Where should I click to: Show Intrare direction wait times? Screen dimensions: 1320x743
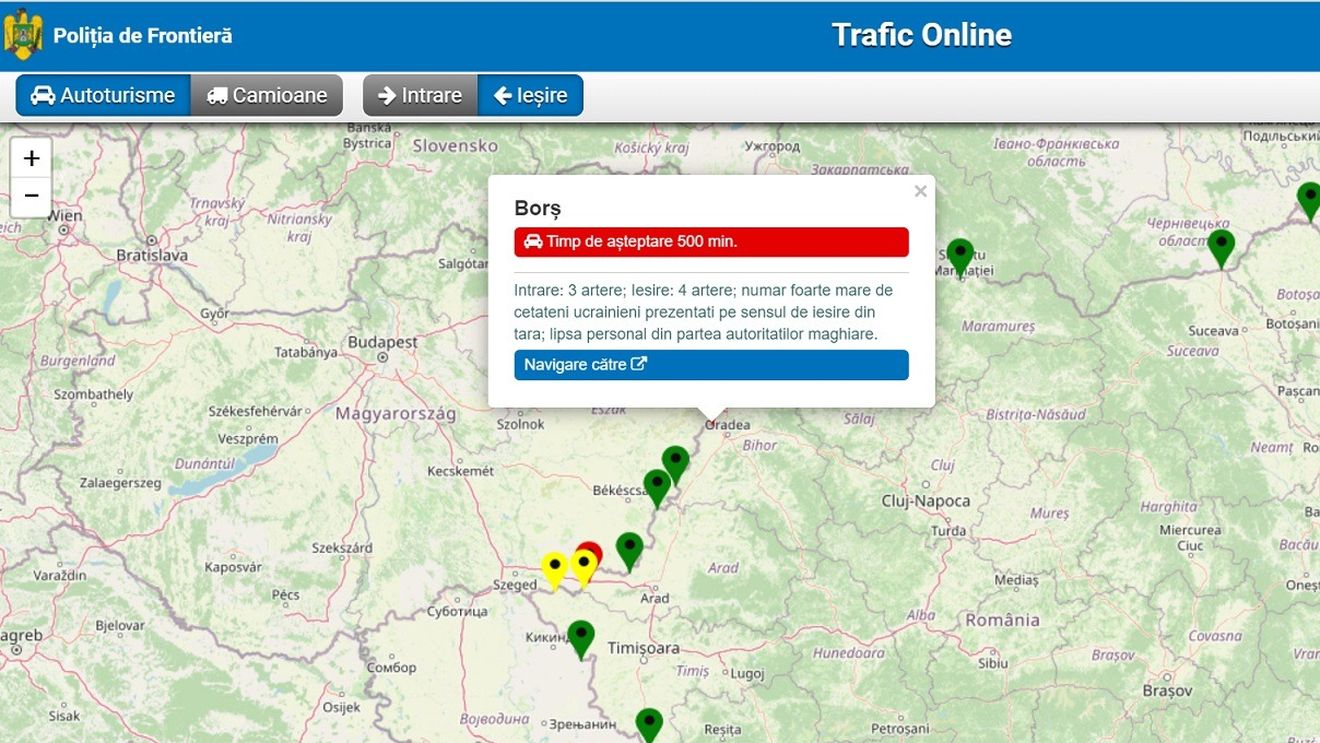[x=420, y=95]
